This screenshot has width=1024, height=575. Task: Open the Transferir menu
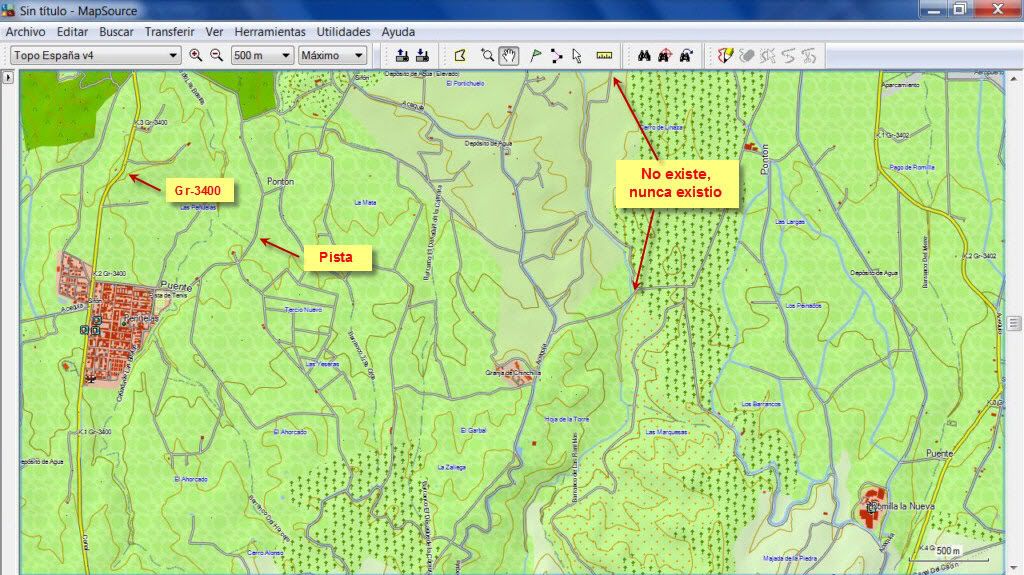169,31
